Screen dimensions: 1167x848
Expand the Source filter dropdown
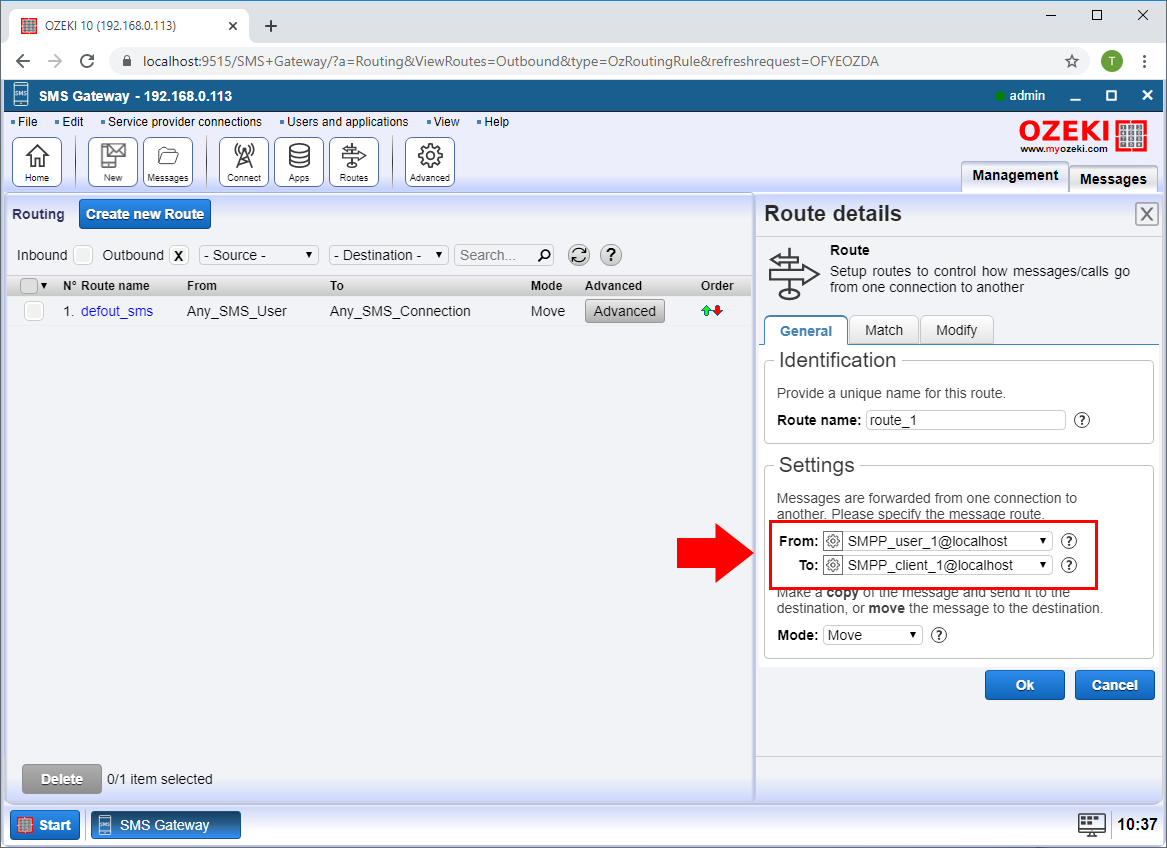[259, 255]
